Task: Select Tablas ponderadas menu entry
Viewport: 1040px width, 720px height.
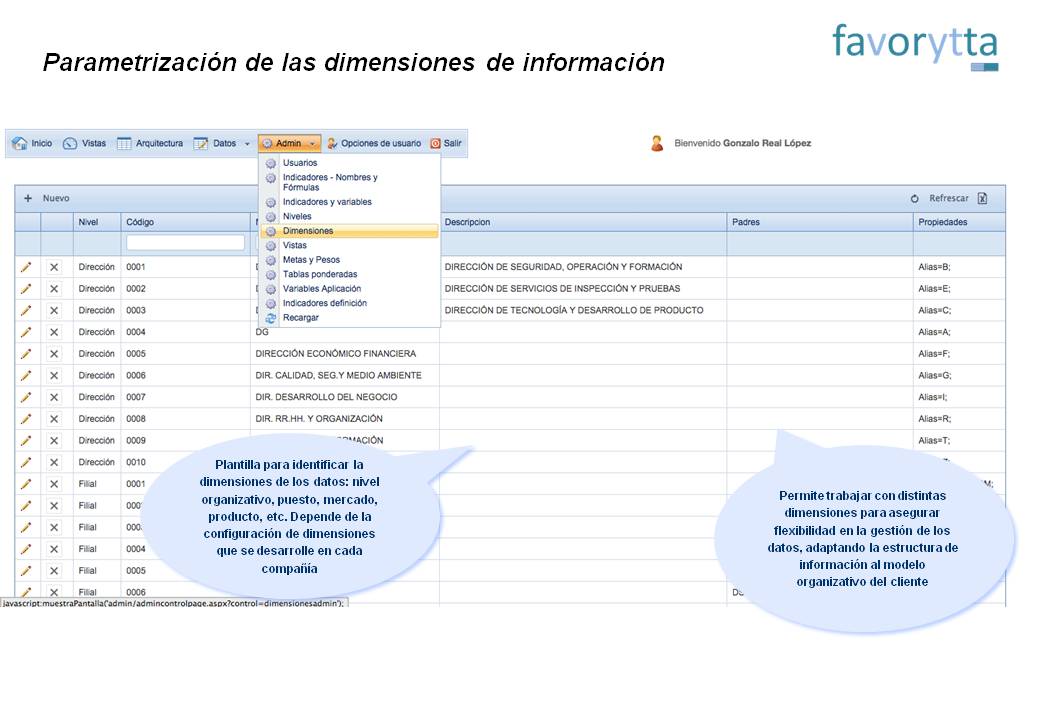Action: point(320,274)
